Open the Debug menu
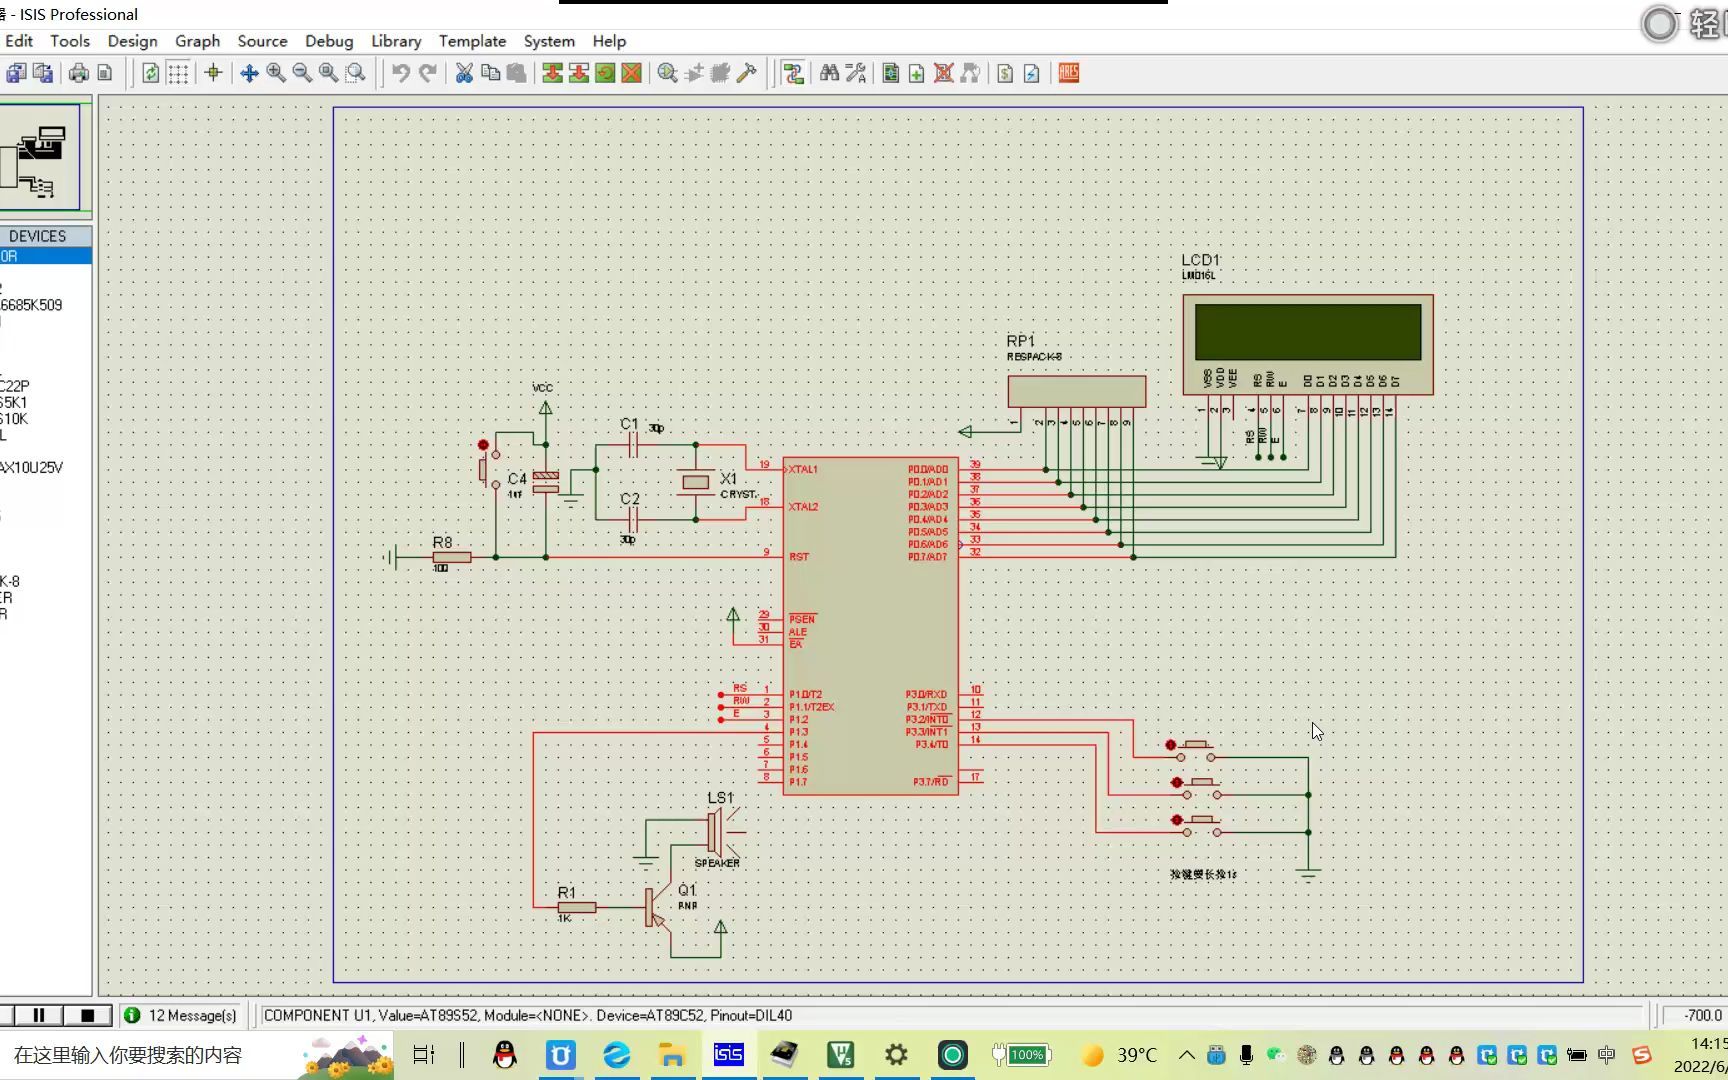The image size is (1728, 1080). point(329,41)
